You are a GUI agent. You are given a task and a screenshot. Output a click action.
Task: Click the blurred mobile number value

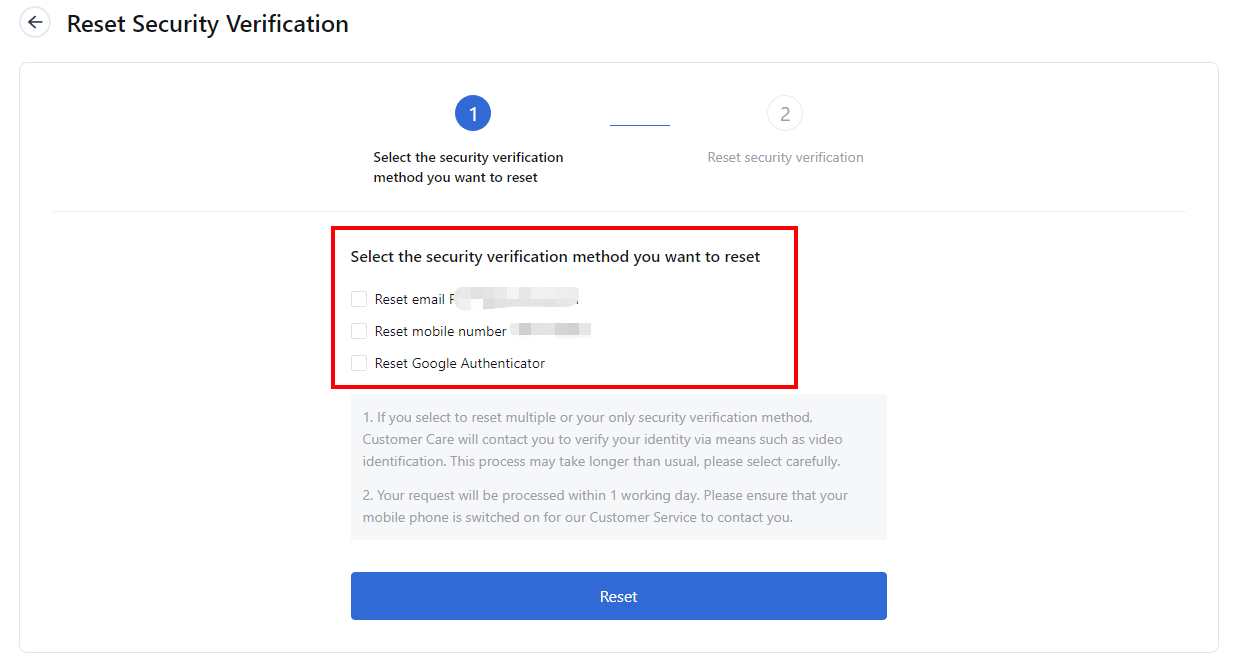(551, 330)
